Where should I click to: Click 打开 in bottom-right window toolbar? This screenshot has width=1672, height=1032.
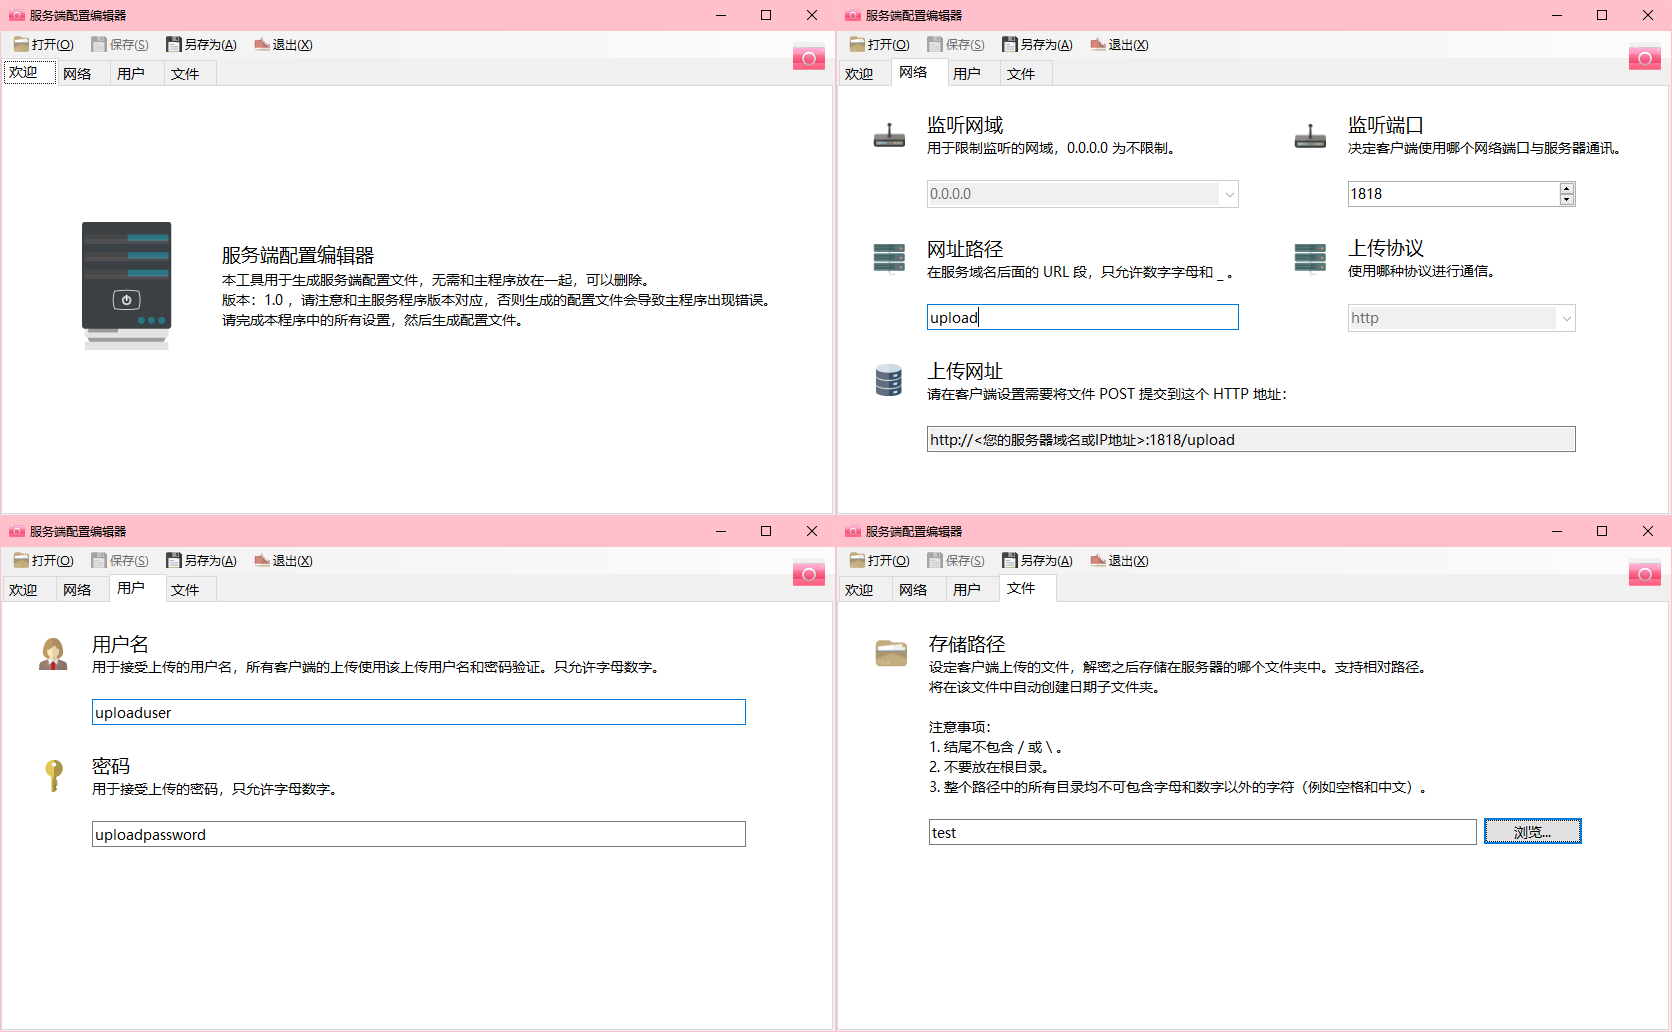click(880, 561)
